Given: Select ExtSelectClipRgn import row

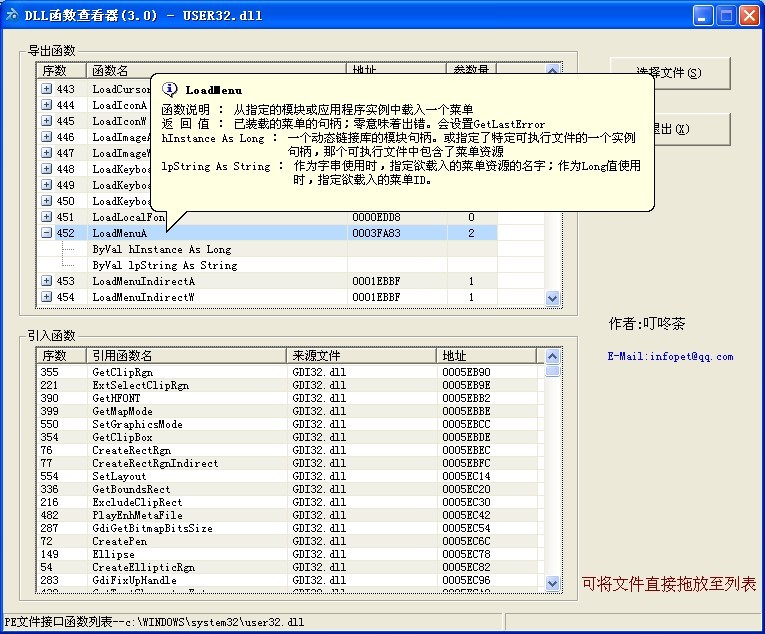Looking at the screenshot, I should click(289, 385).
